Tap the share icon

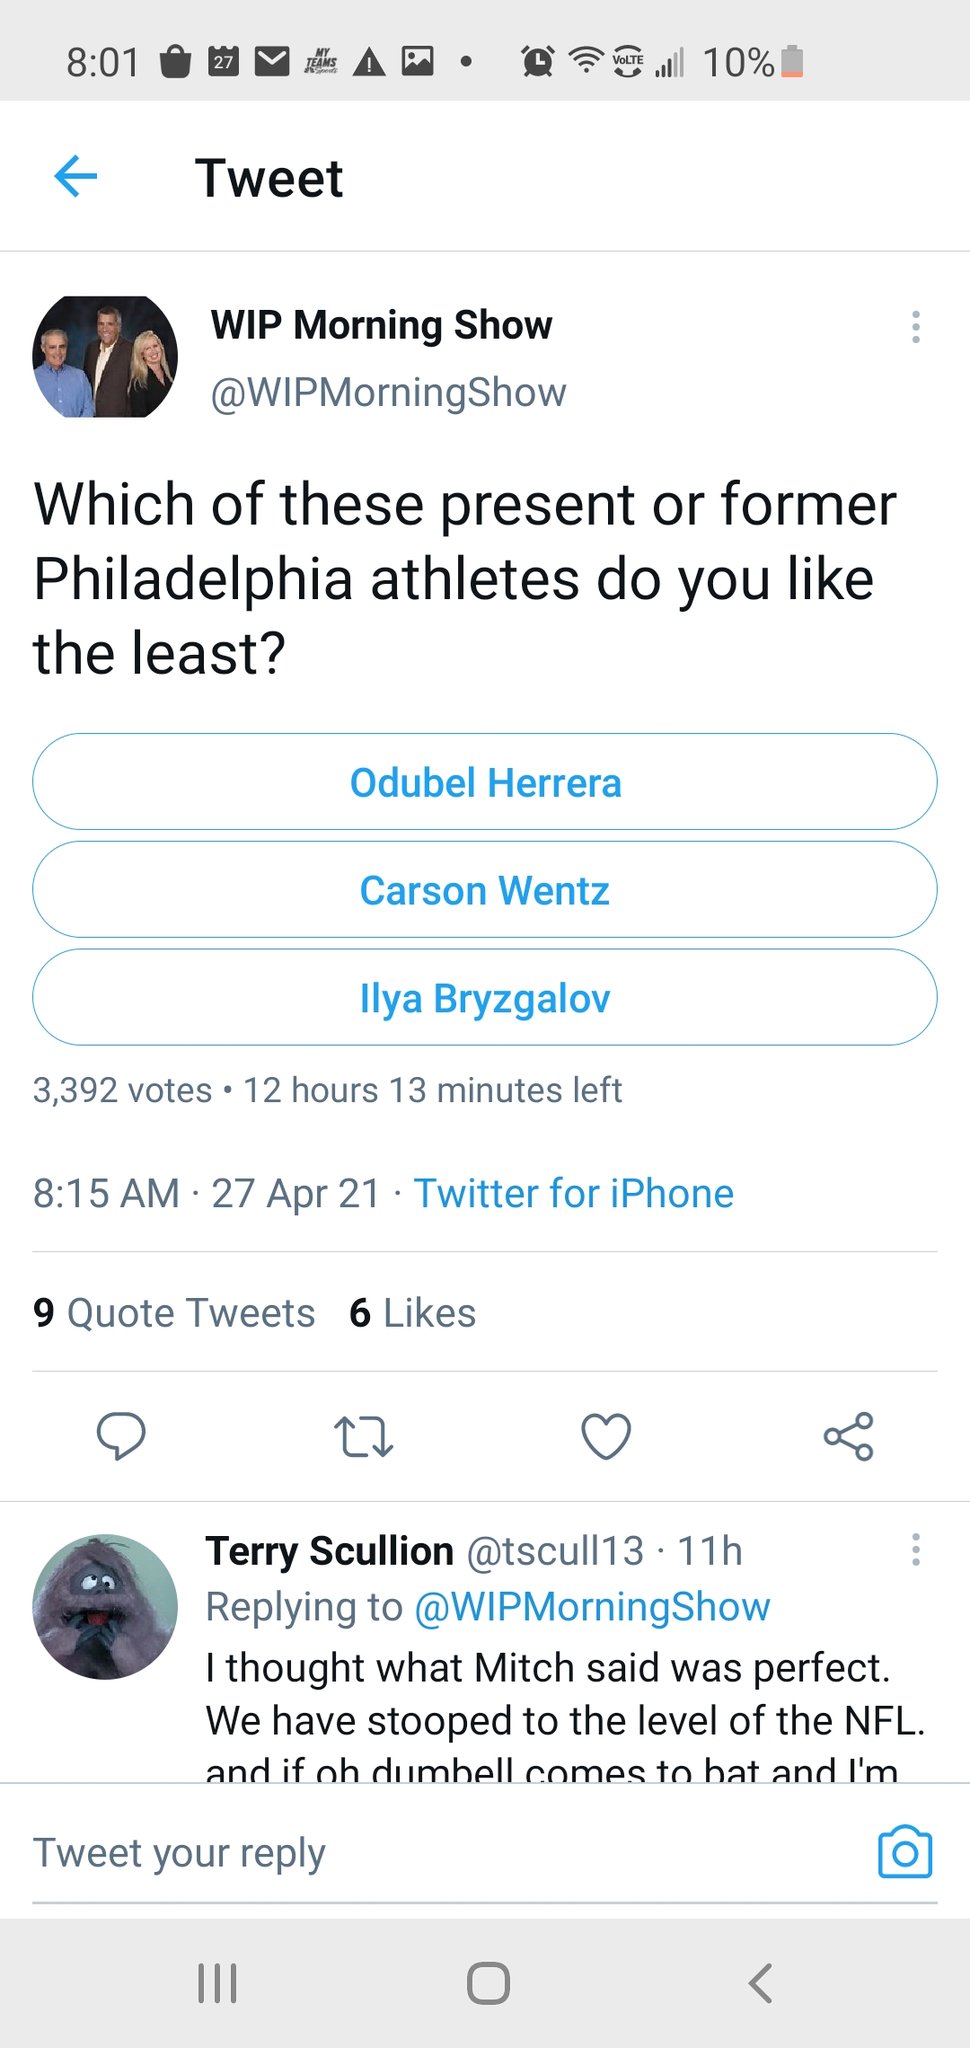tap(848, 1436)
